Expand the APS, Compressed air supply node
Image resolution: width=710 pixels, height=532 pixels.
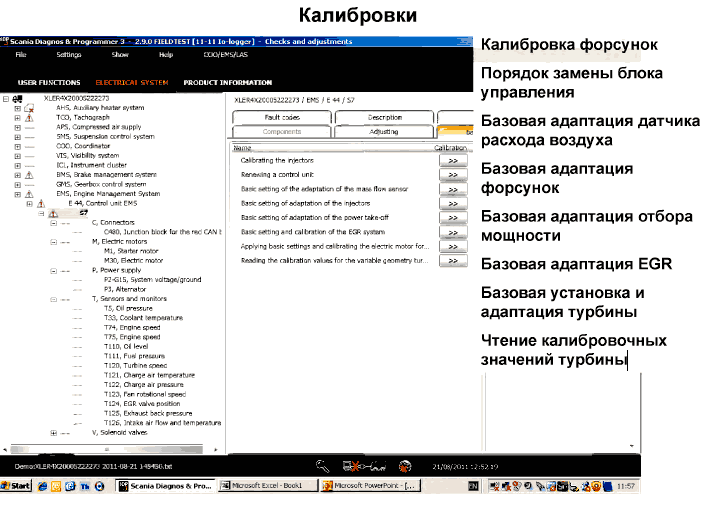[x=17, y=127]
